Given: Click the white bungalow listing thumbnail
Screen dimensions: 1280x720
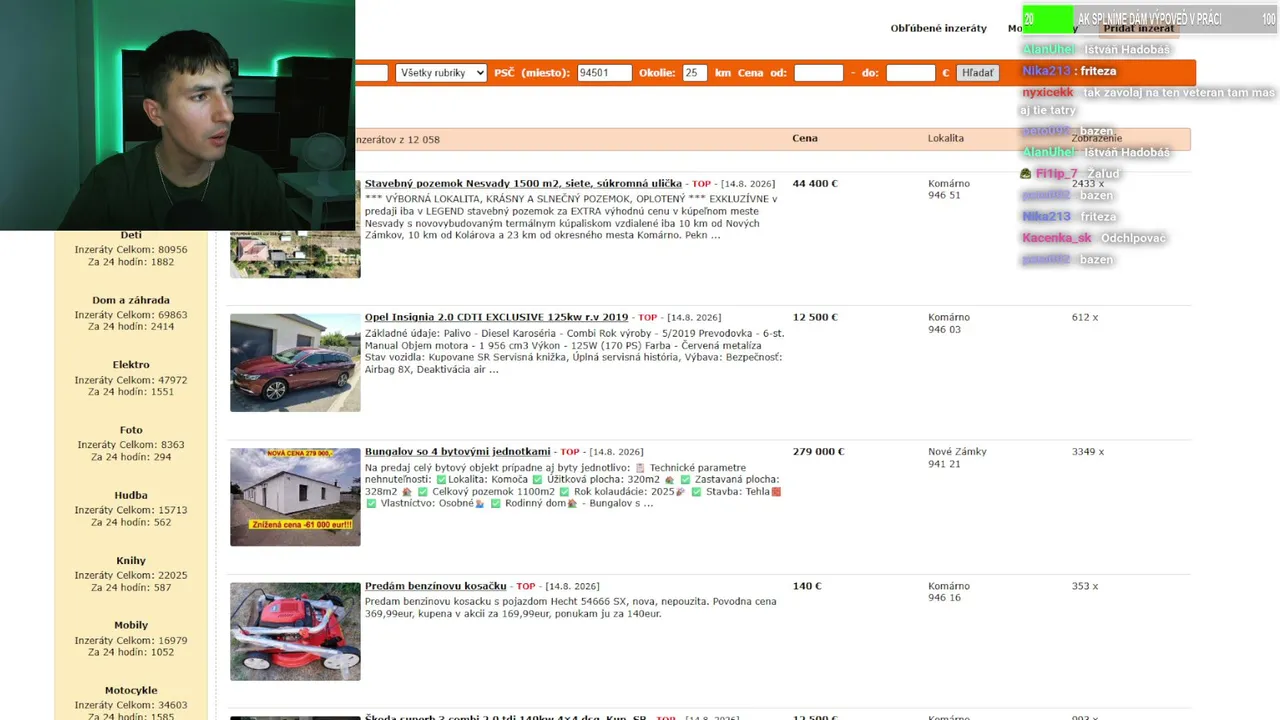Looking at the screenshot, I should 295,497.
